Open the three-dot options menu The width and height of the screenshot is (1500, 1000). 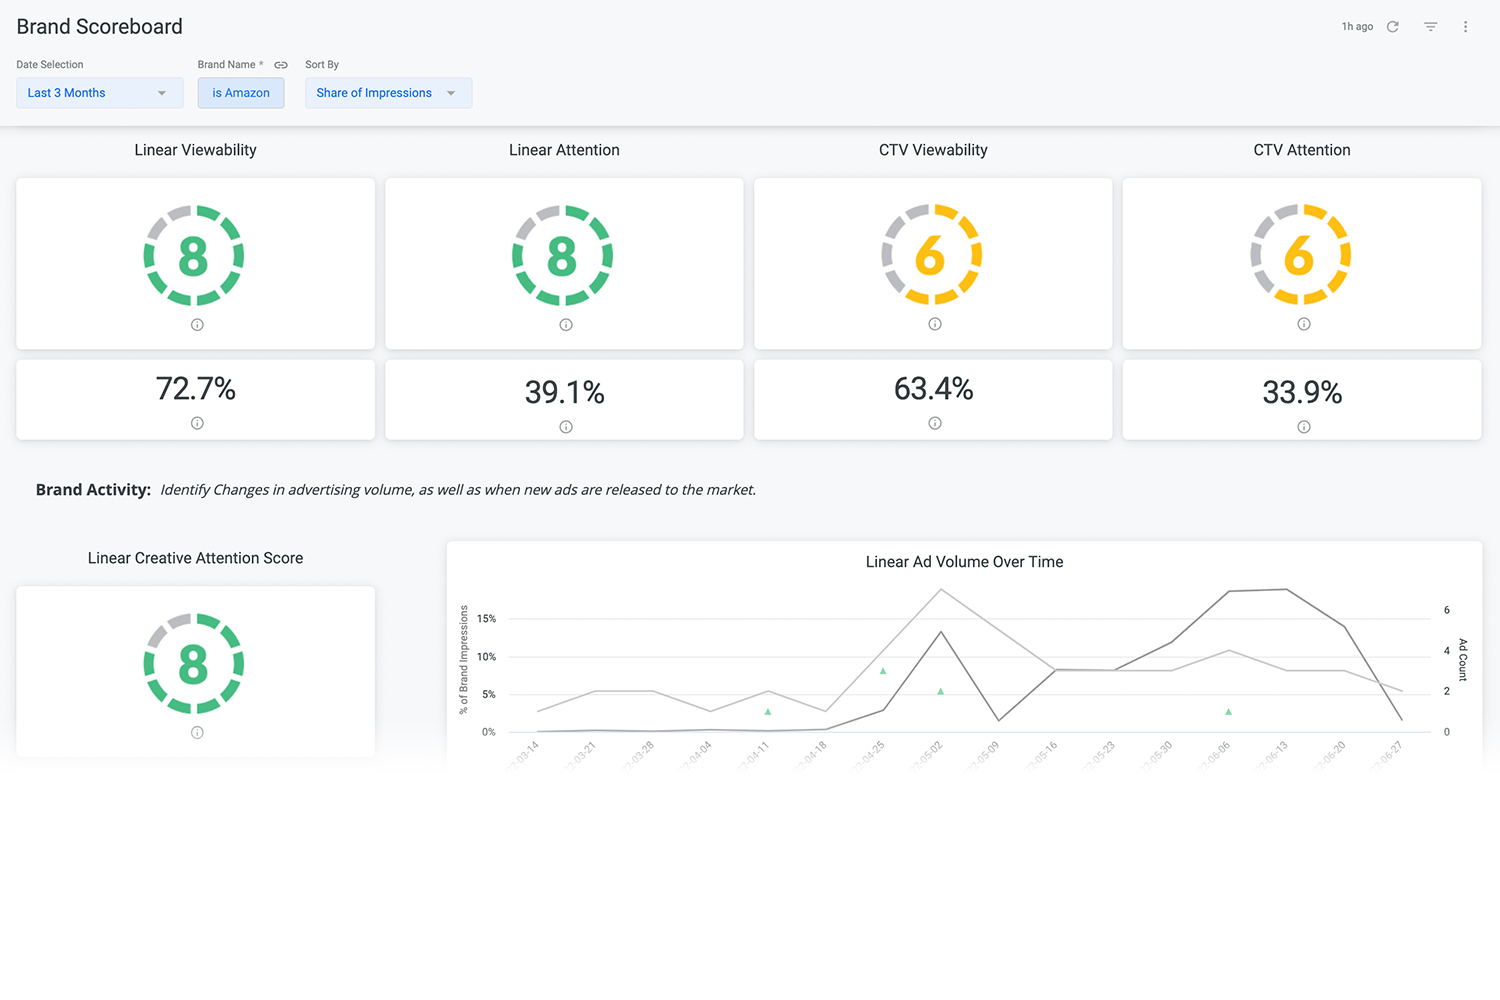(1465, 26)
